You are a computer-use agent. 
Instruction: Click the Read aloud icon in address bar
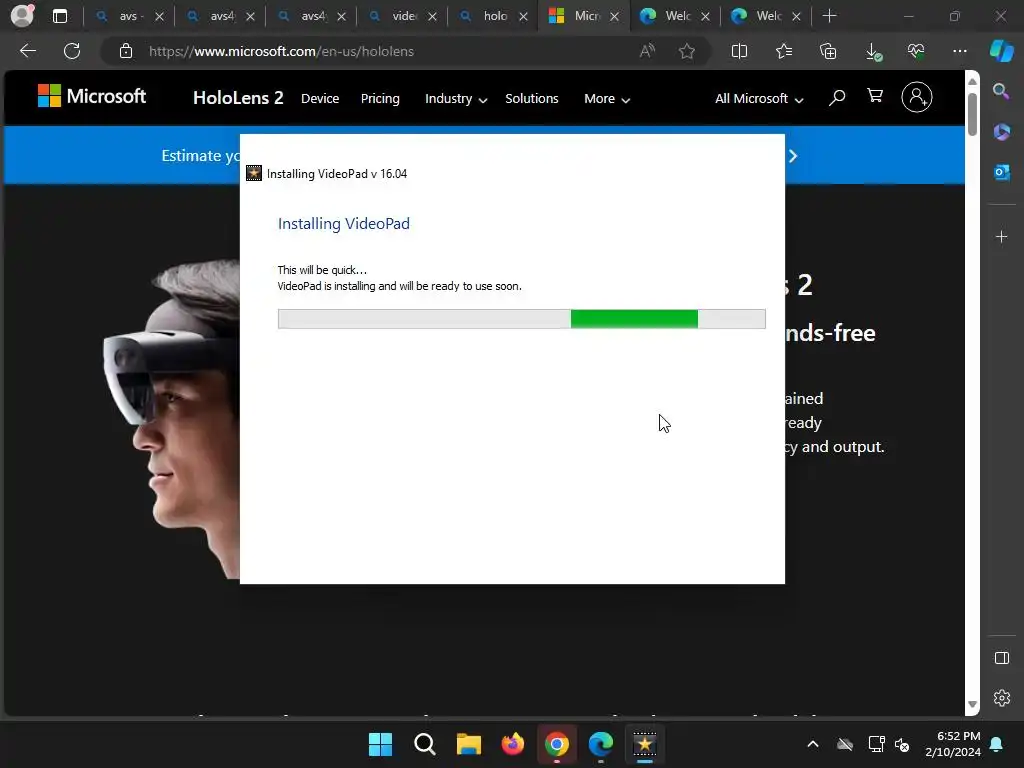coord(647,51)
